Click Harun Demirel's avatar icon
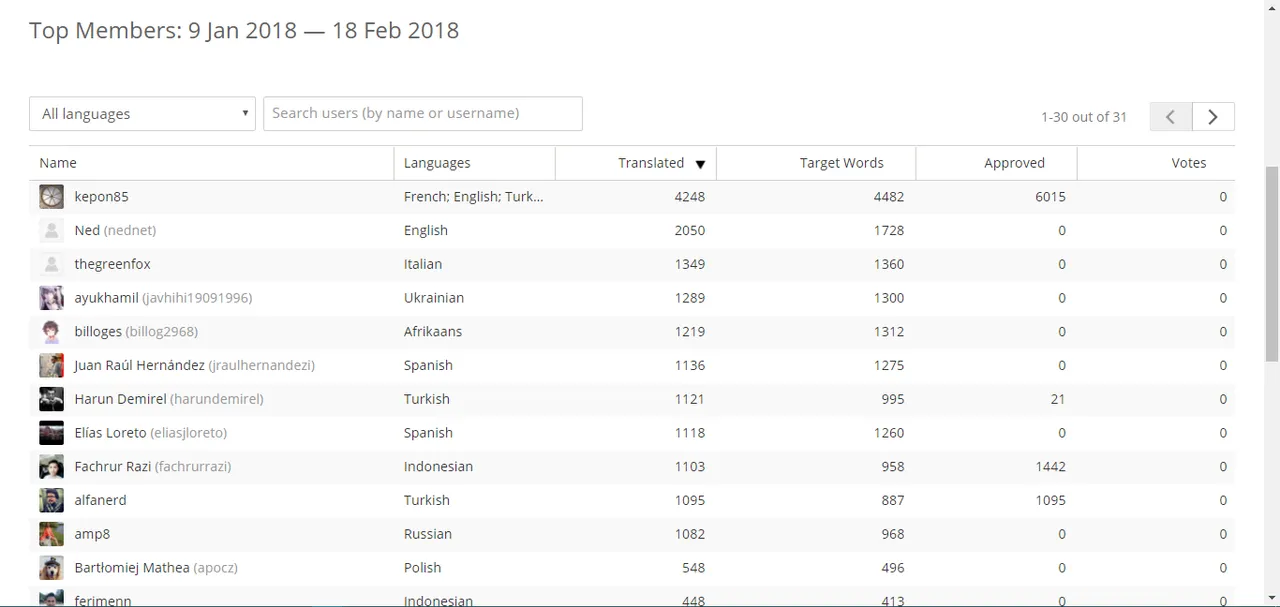Image resolution: width=1280 pixels, height=607 pixels. click(x=51, y=399)
